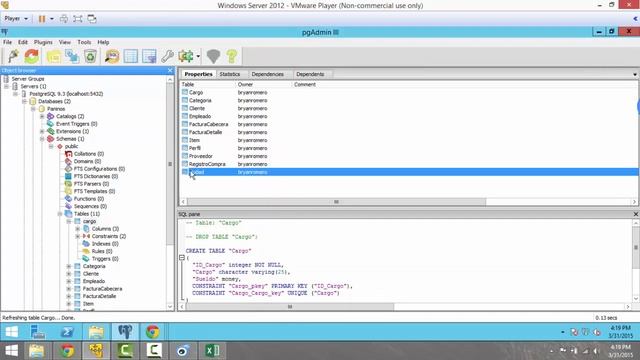Image resolution: width=640 pixels, height=360 pixels.
Task: Click the VMware unity mode icon
Action: [92, 19]
